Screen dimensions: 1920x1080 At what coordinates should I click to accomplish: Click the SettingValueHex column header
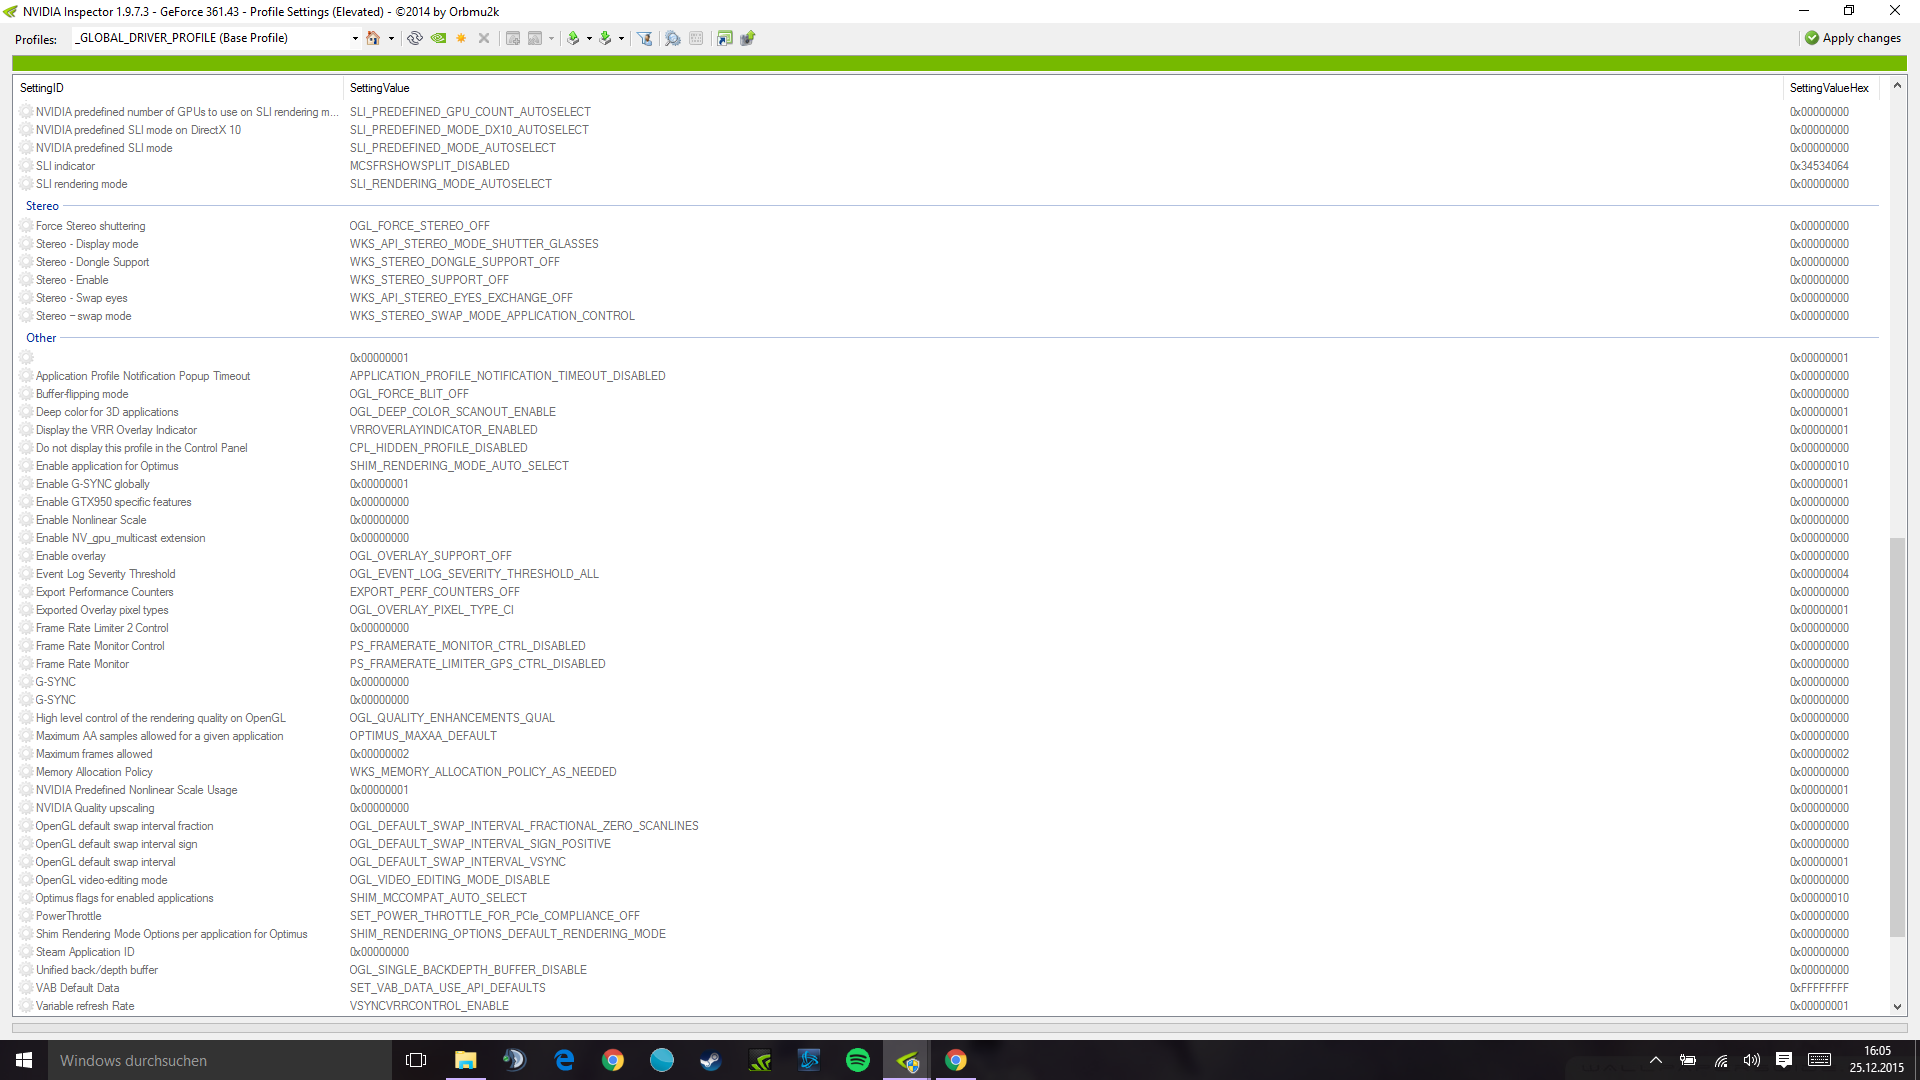pyautogui.click(x=1828, y=88)
